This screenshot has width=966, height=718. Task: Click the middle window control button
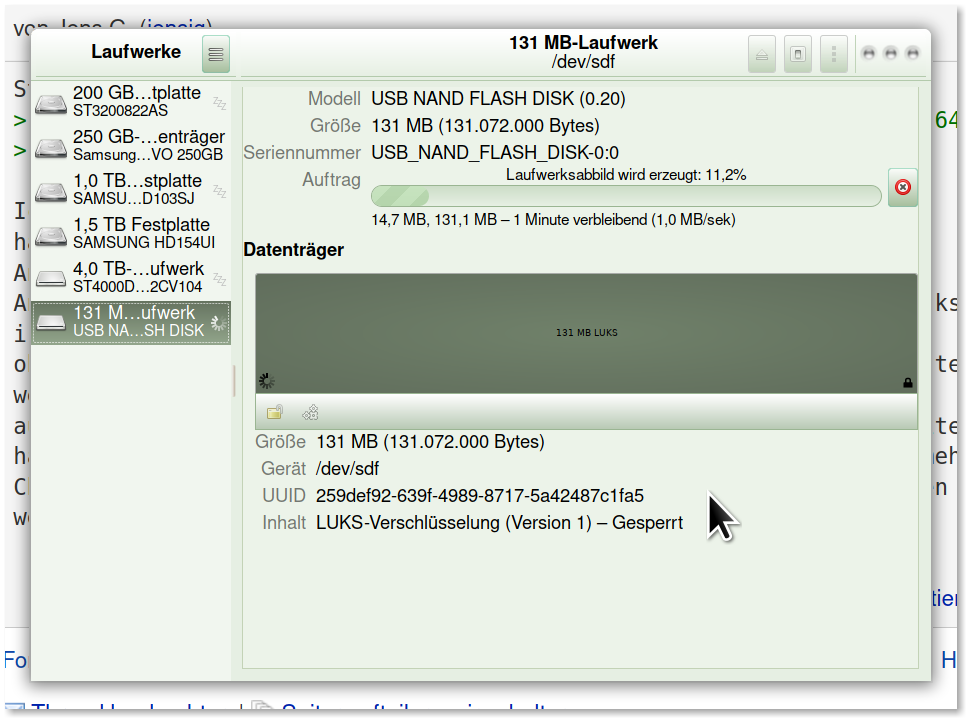[890, 54]
